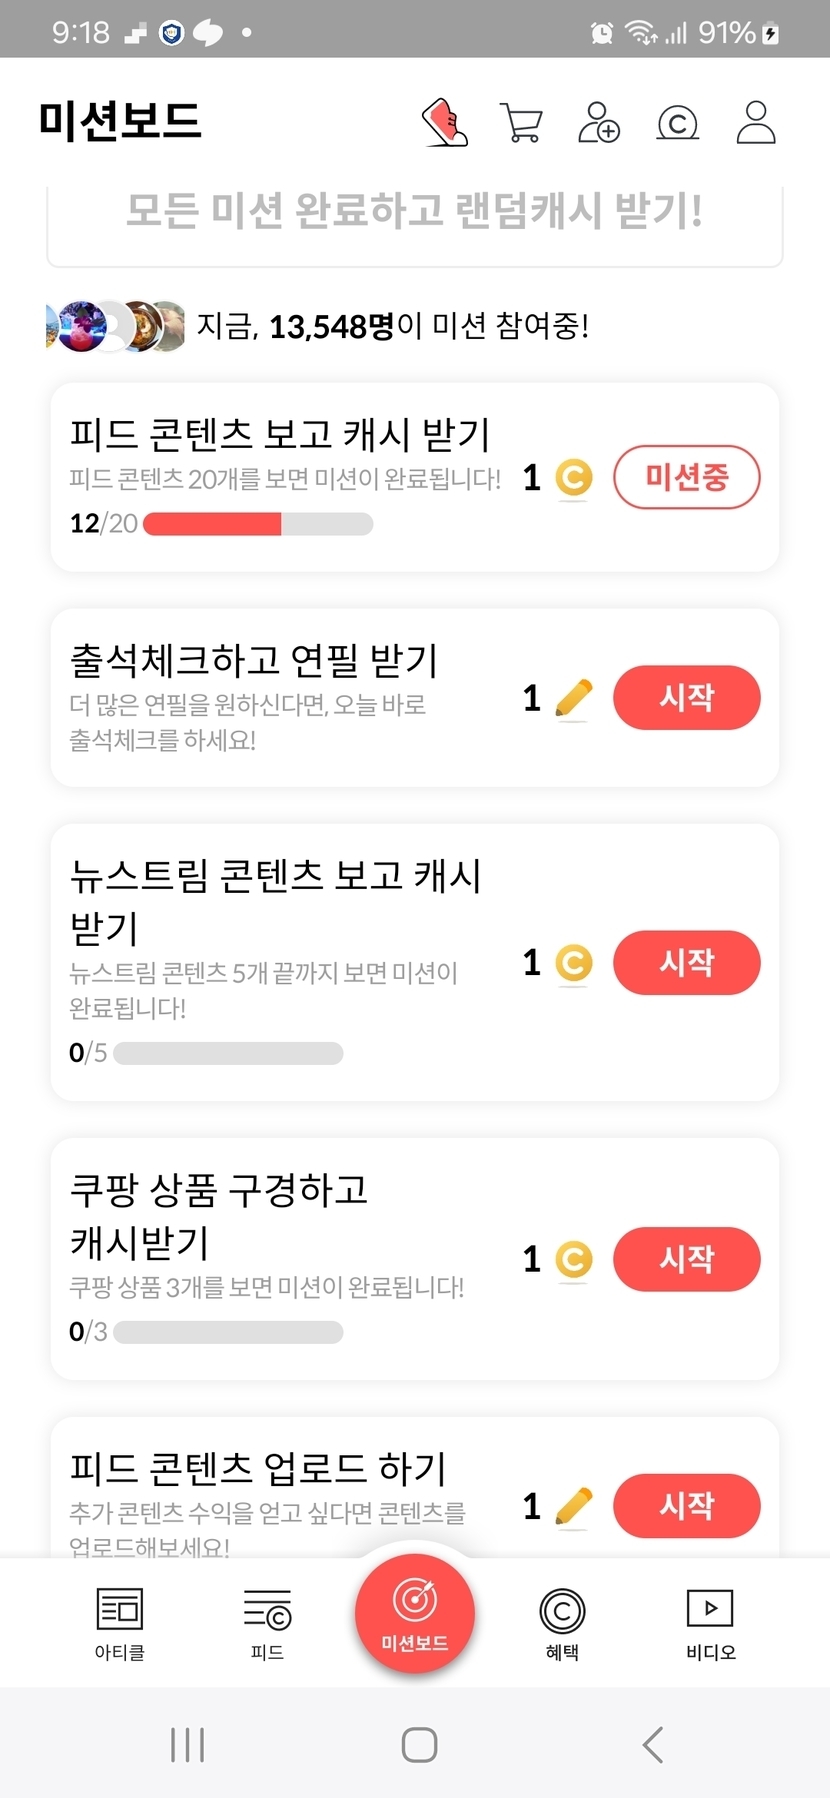The image size is (830, 1798).
Task: Open the 혜택 tab
Action: [562, 1622]
